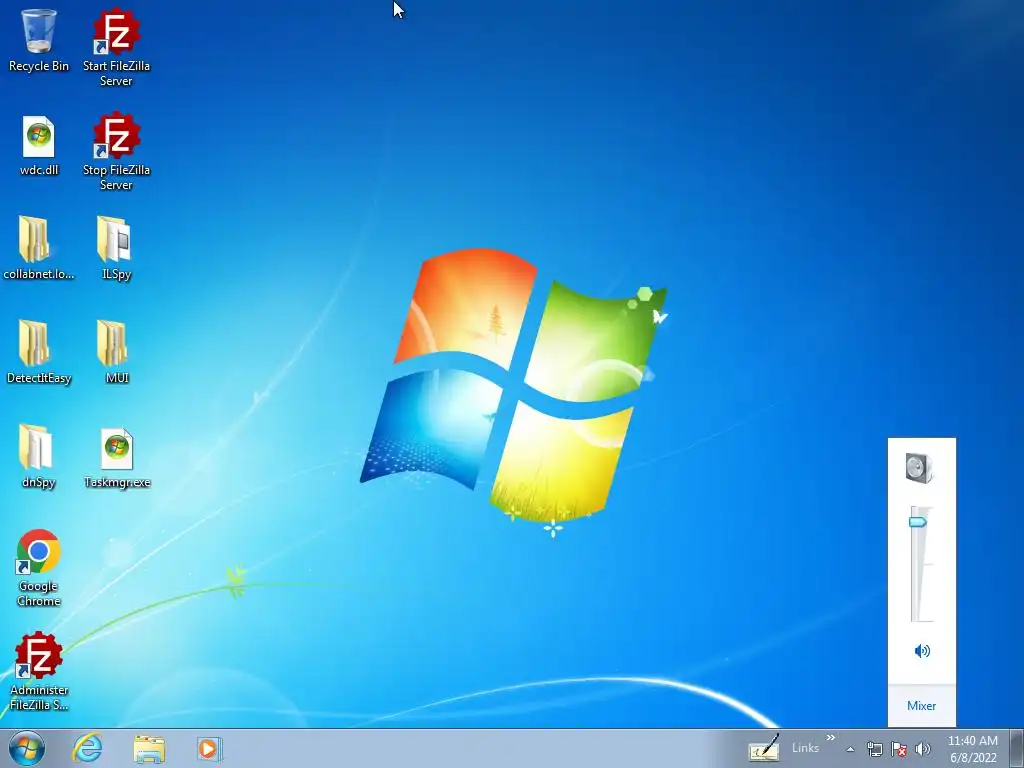Select Start FileZilla Server shortcut

pyautogui.click(x=116, y=47)
